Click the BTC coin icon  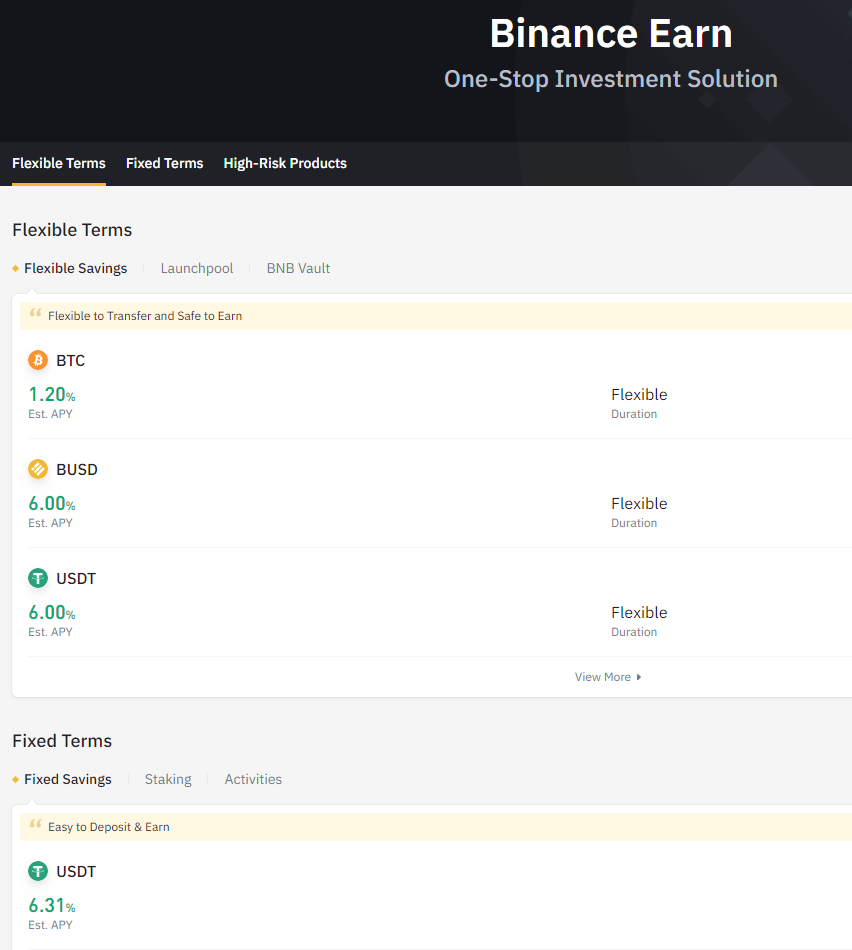[x=38, y=360]
